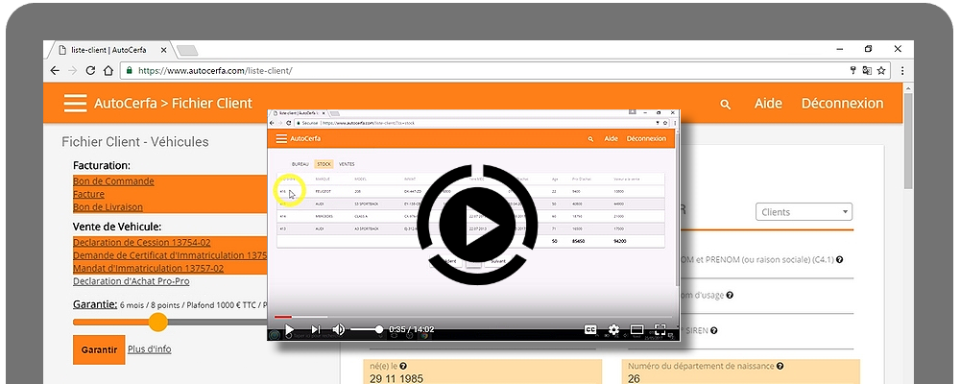Select the BUREAU tab in the video
The width and height of the screenshot is (960, 384).
click(300, 164)
